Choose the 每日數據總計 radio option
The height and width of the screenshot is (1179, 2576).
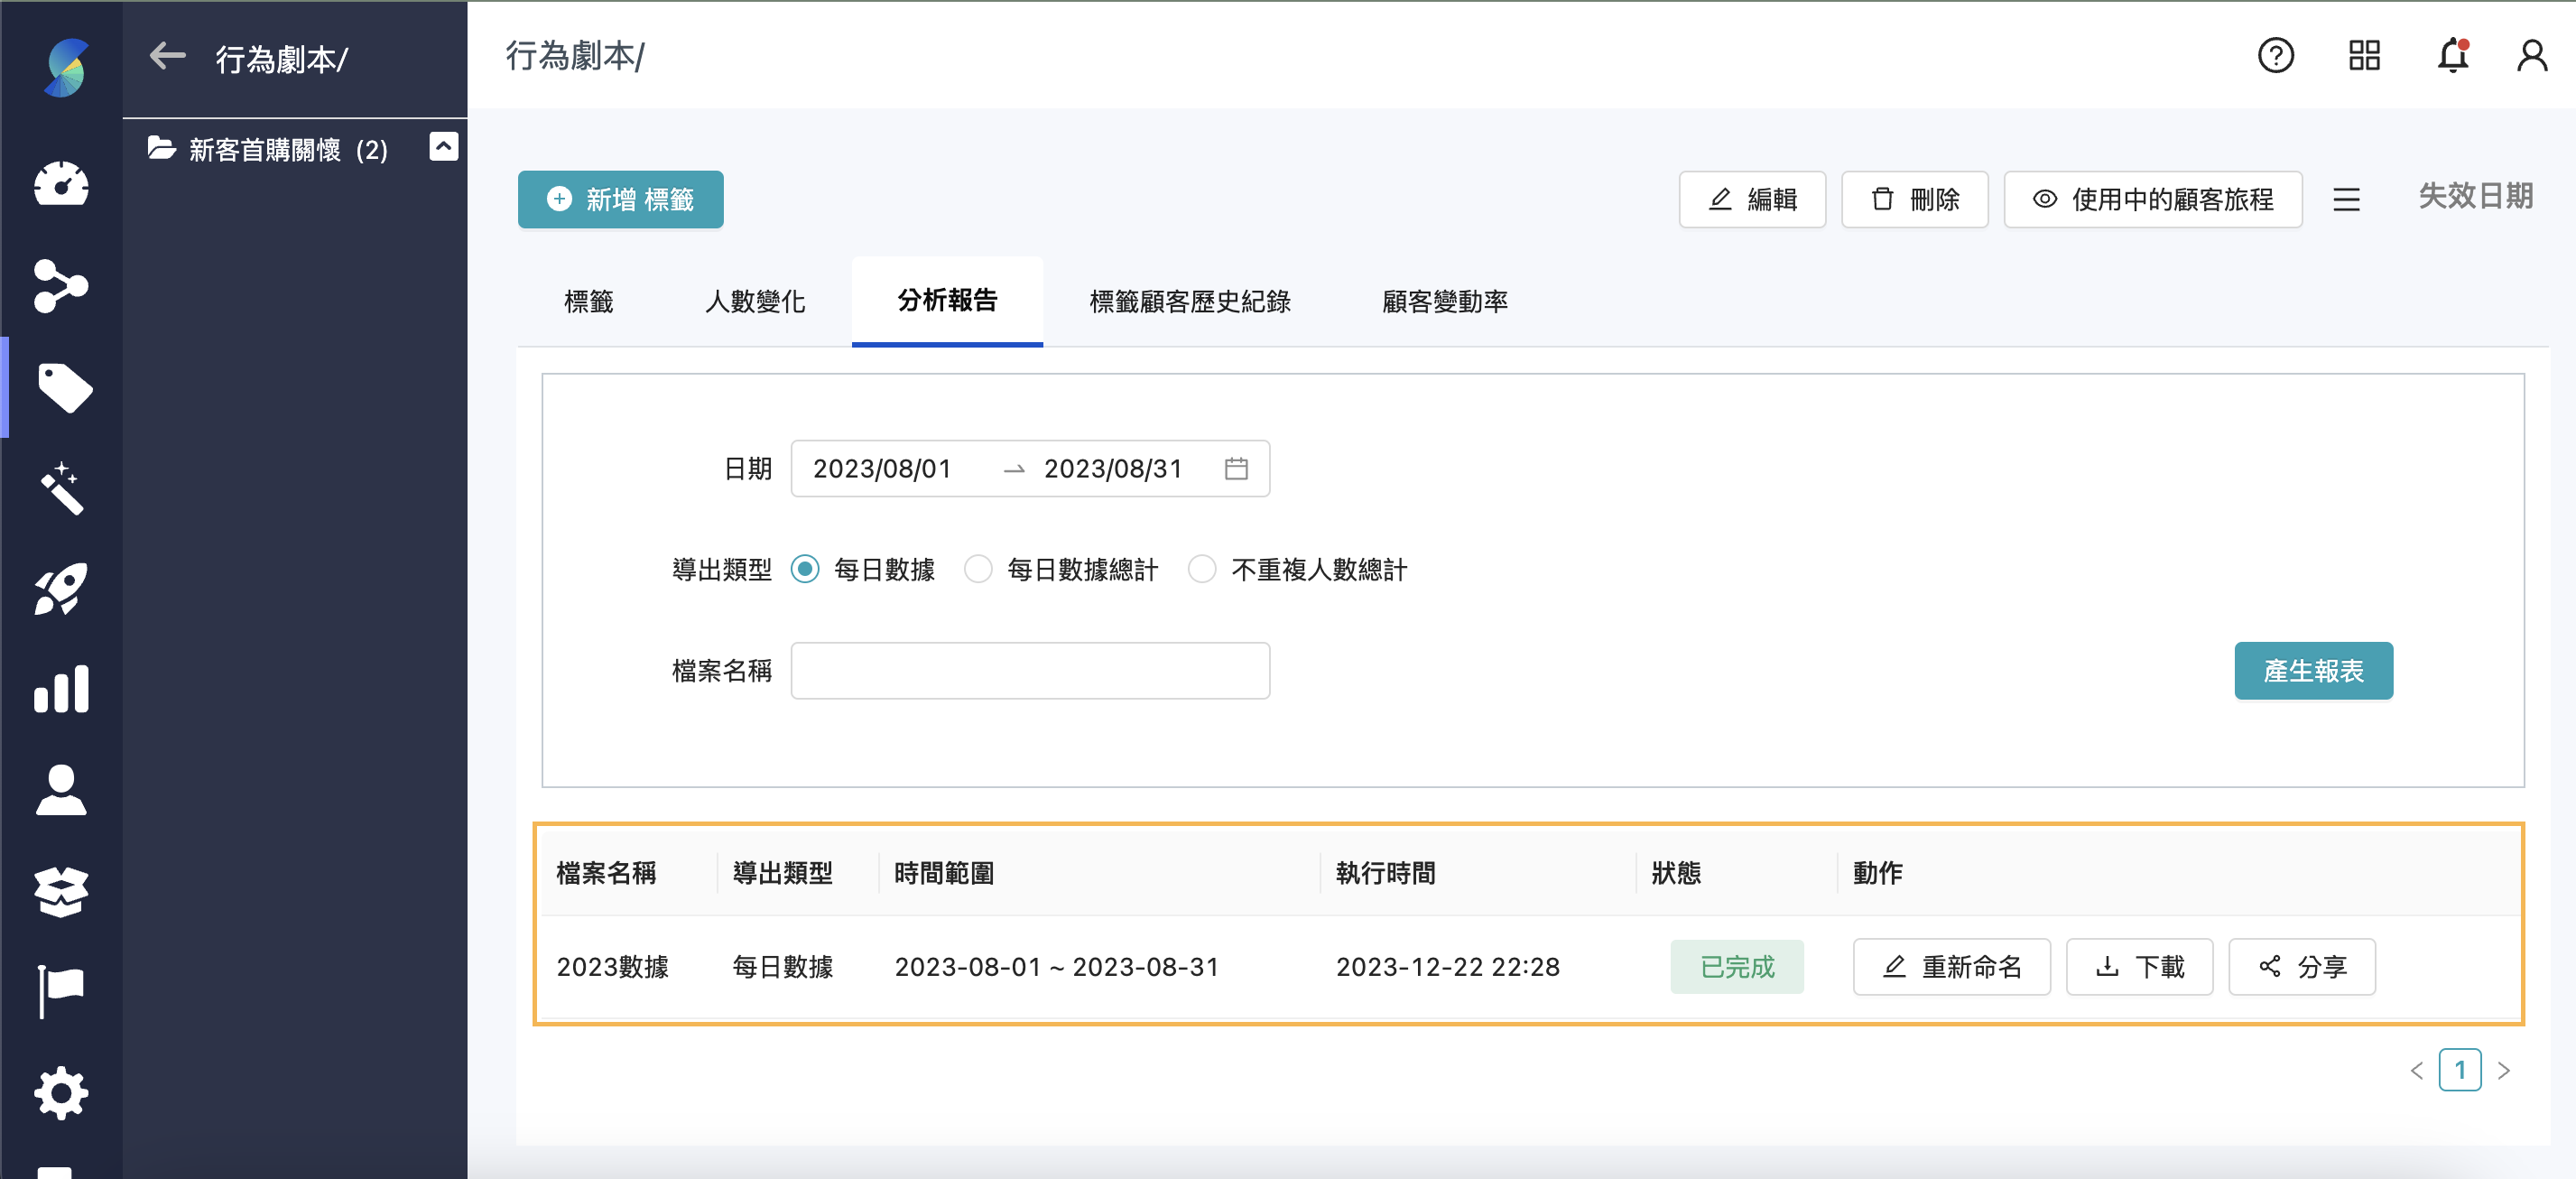click(x=978, y=569)
